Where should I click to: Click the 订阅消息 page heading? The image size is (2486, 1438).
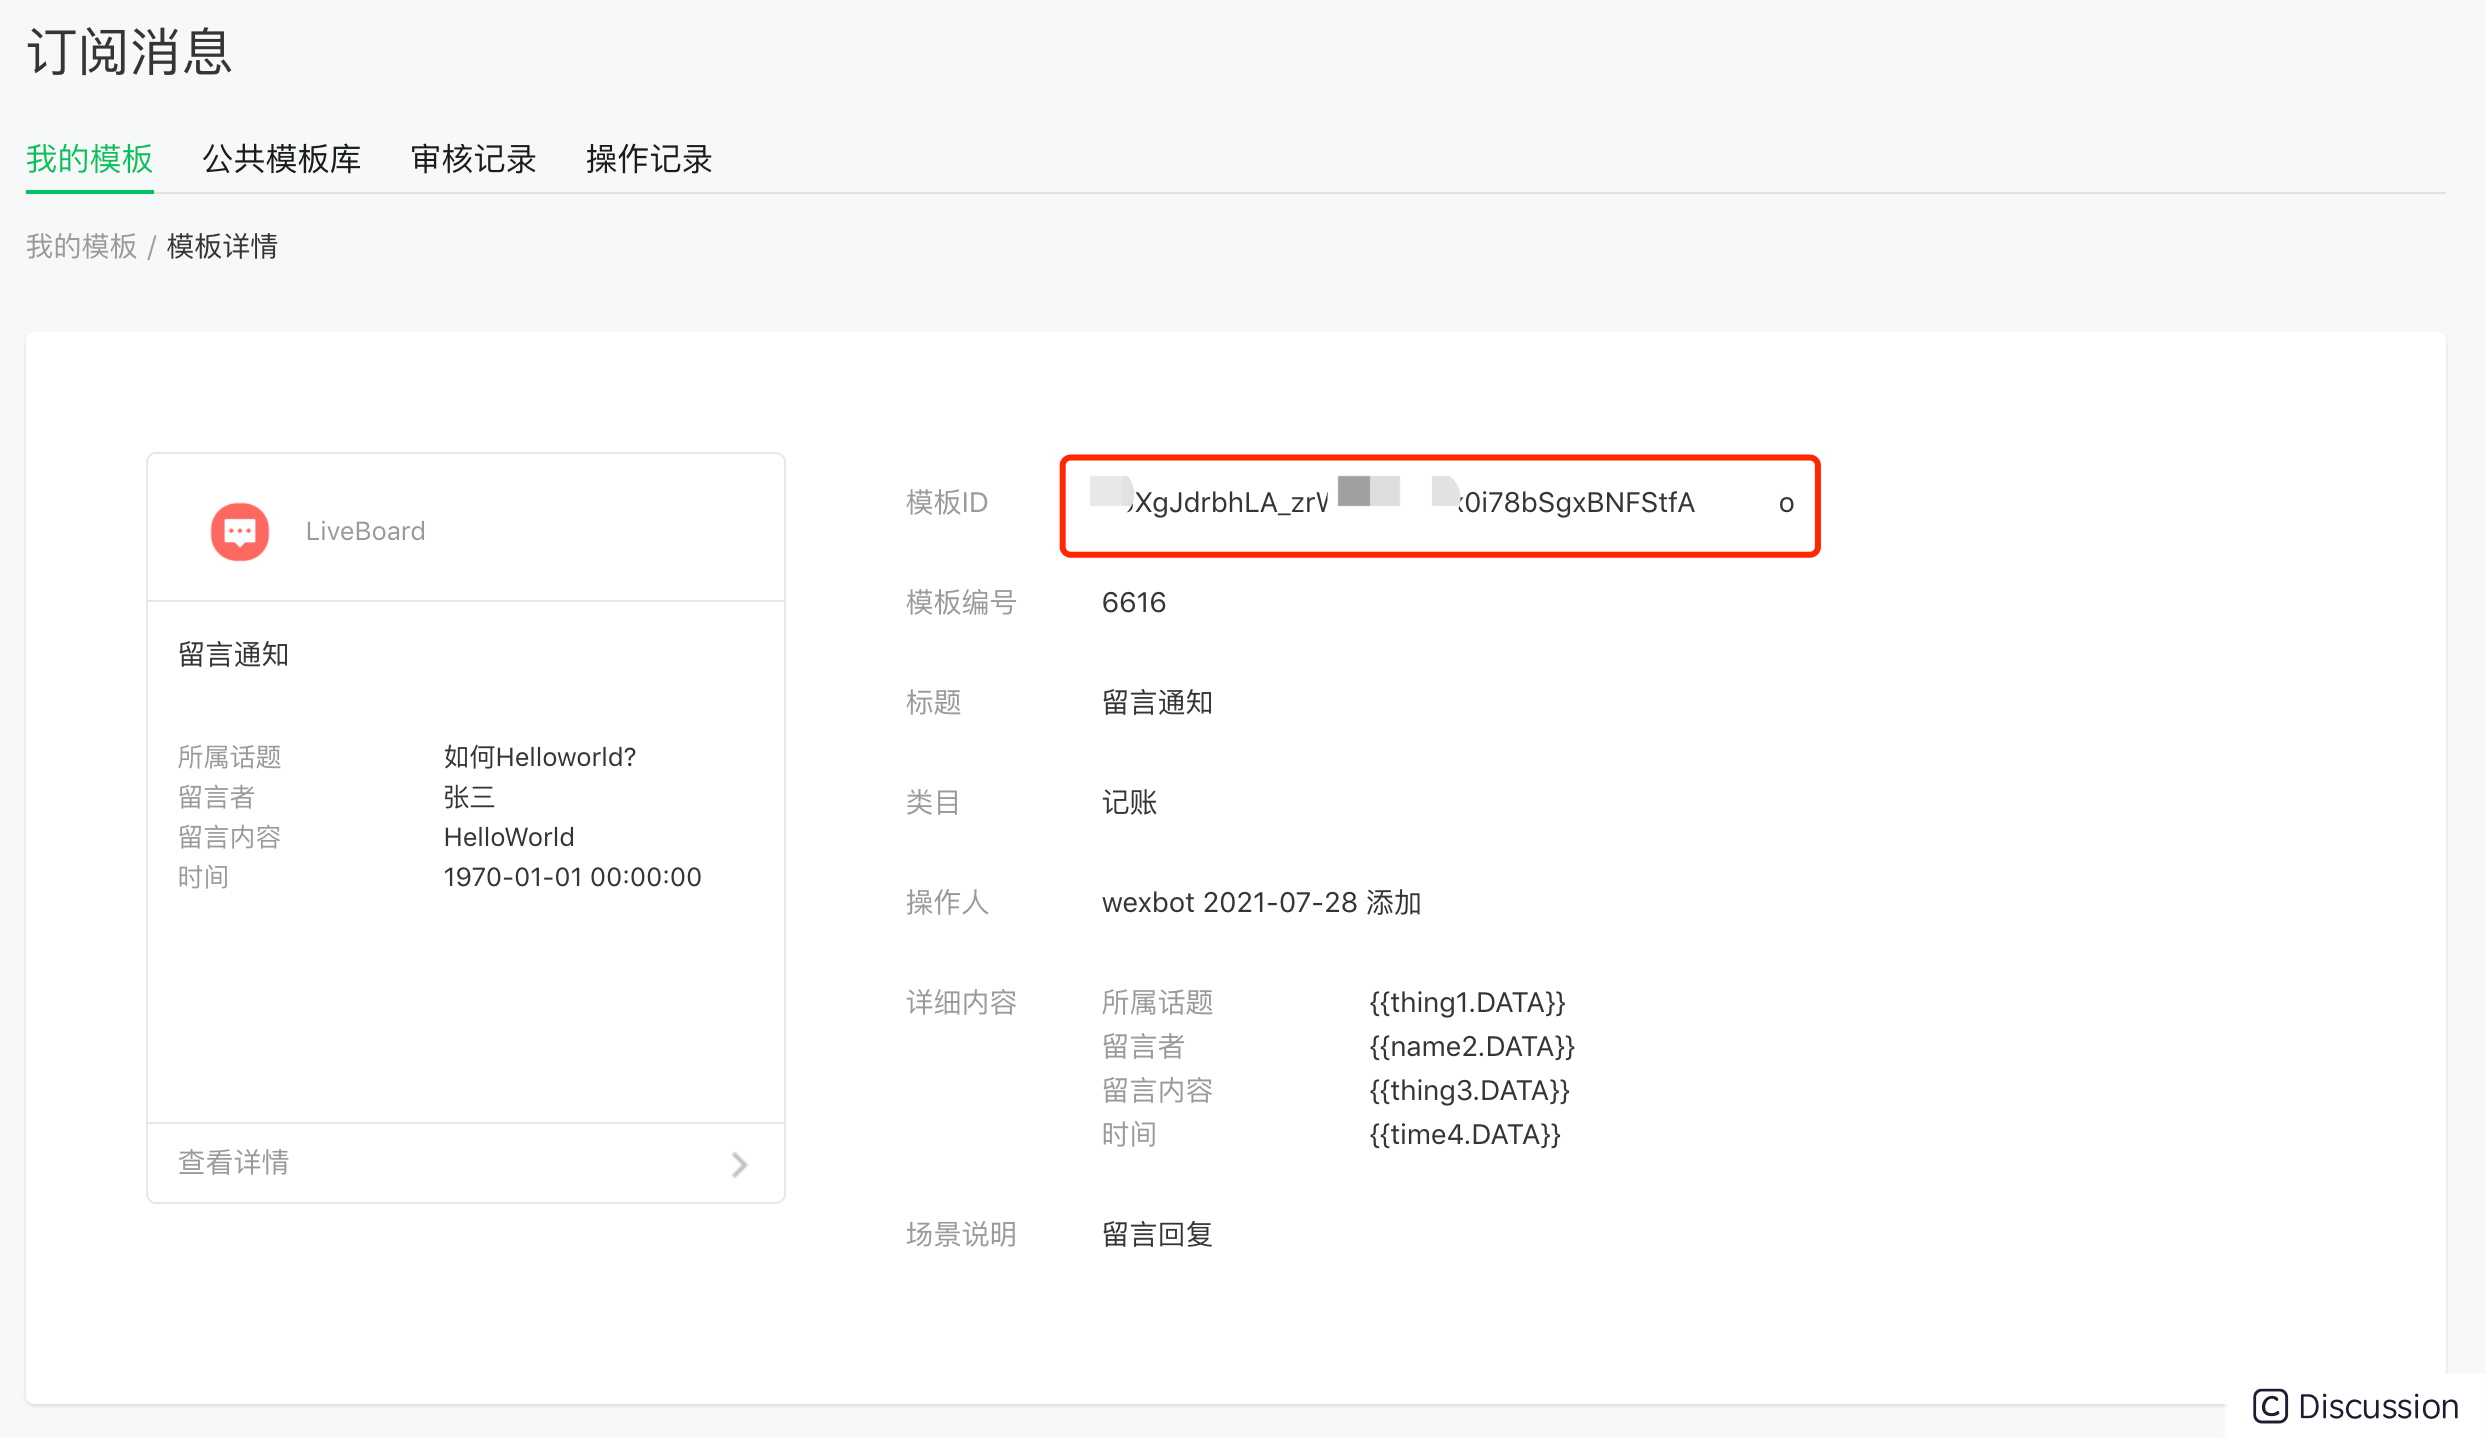click(129, 52)
